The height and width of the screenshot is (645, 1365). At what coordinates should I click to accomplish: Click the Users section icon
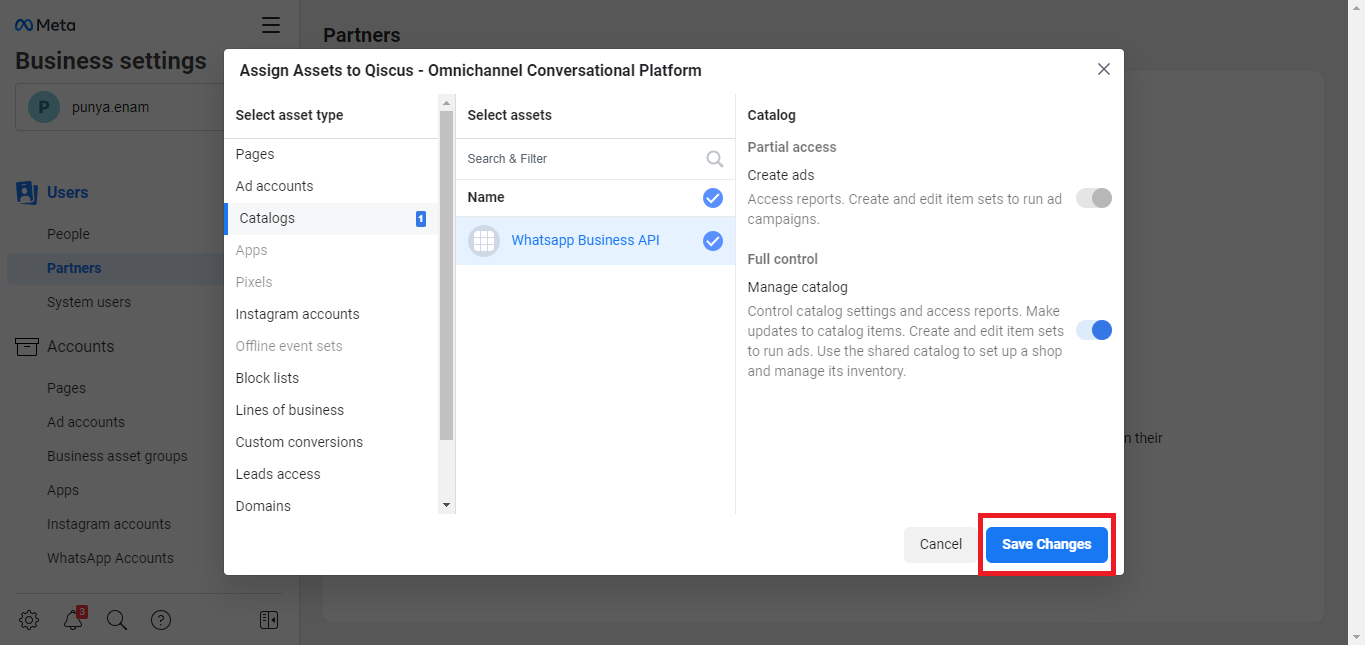(27, 192)
